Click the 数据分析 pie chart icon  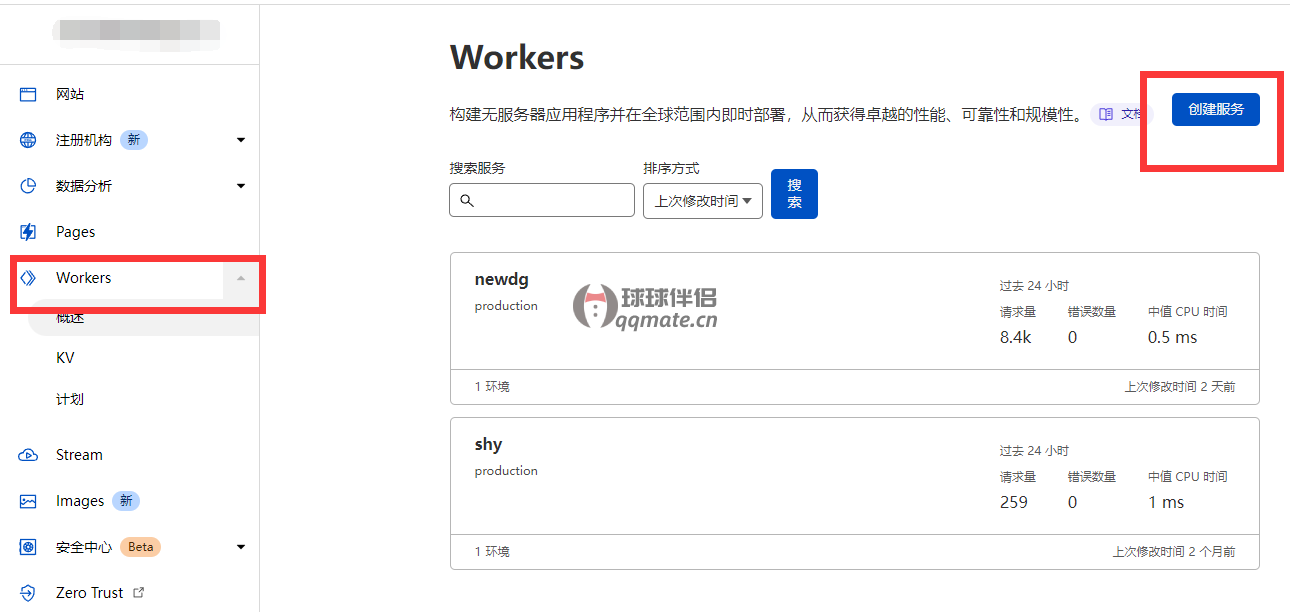click(28, 186)
